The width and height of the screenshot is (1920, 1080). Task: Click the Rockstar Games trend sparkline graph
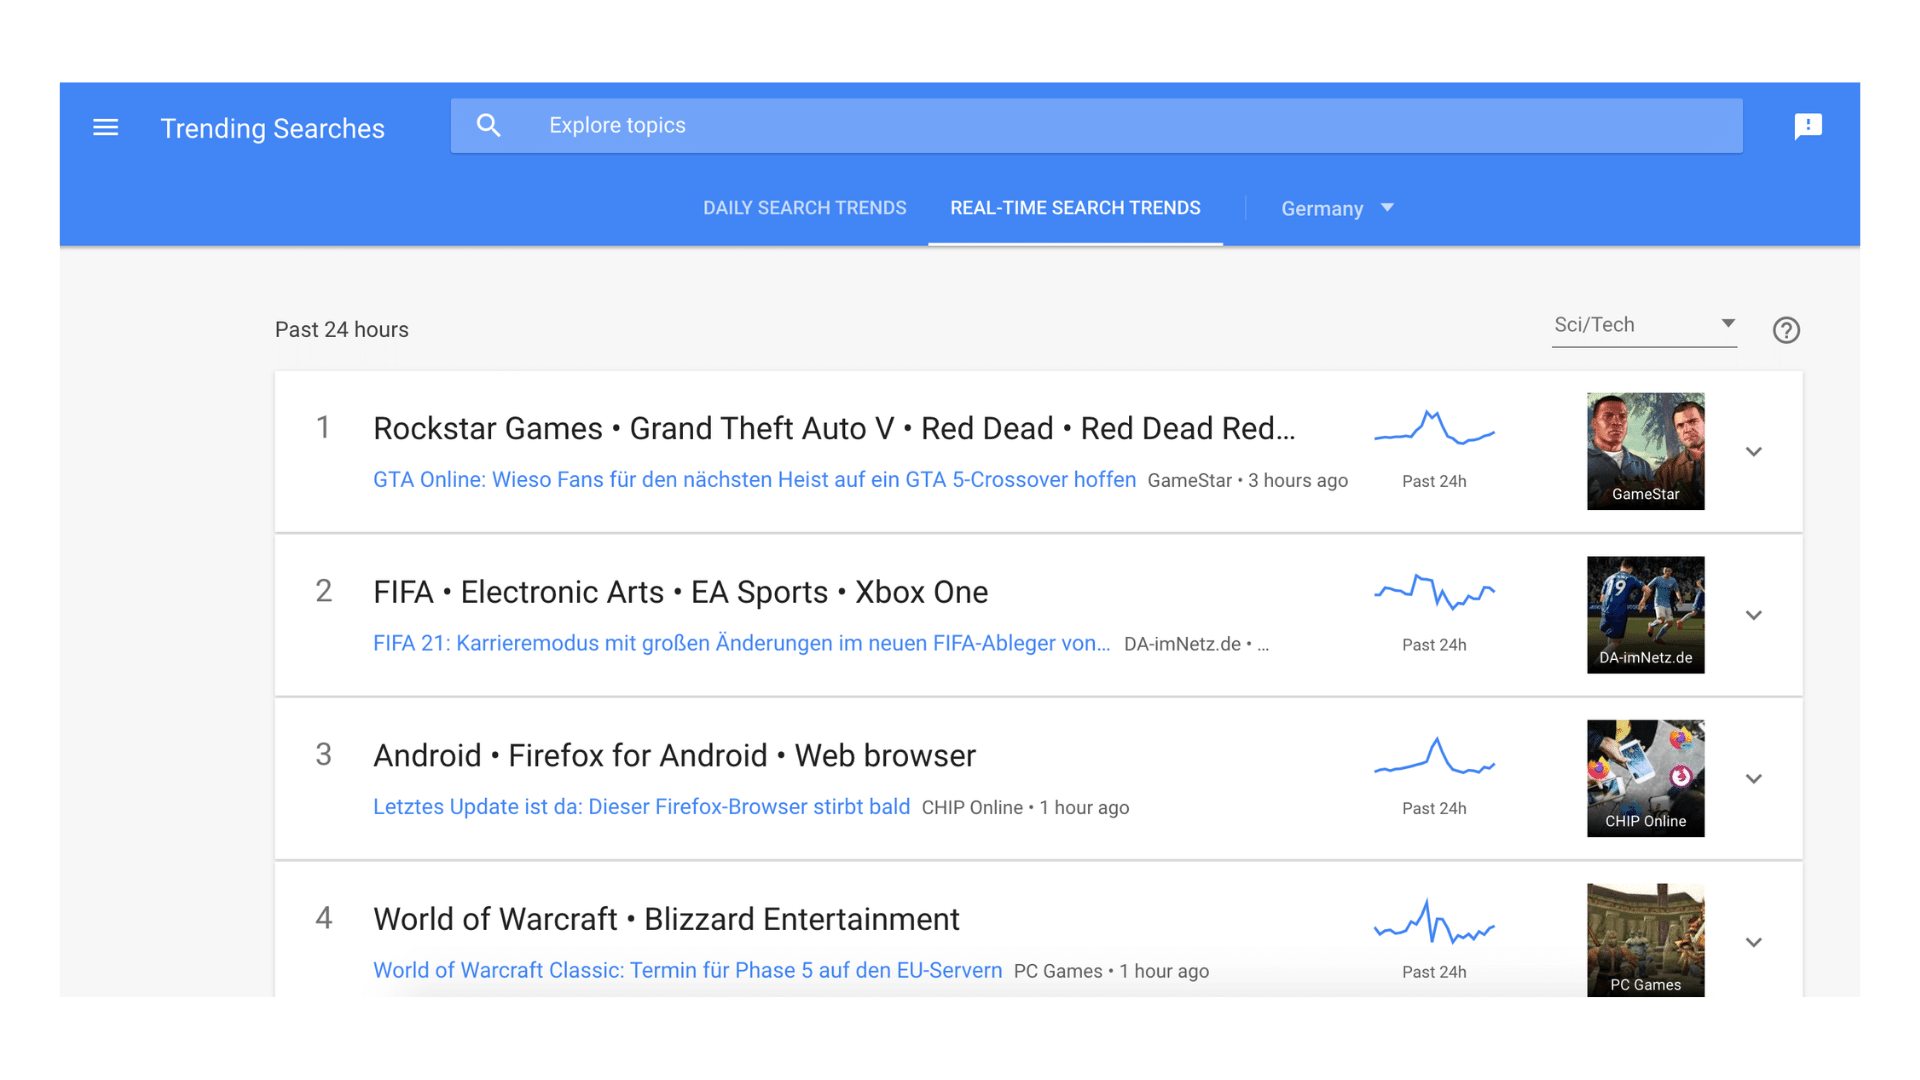(1434, 429)
